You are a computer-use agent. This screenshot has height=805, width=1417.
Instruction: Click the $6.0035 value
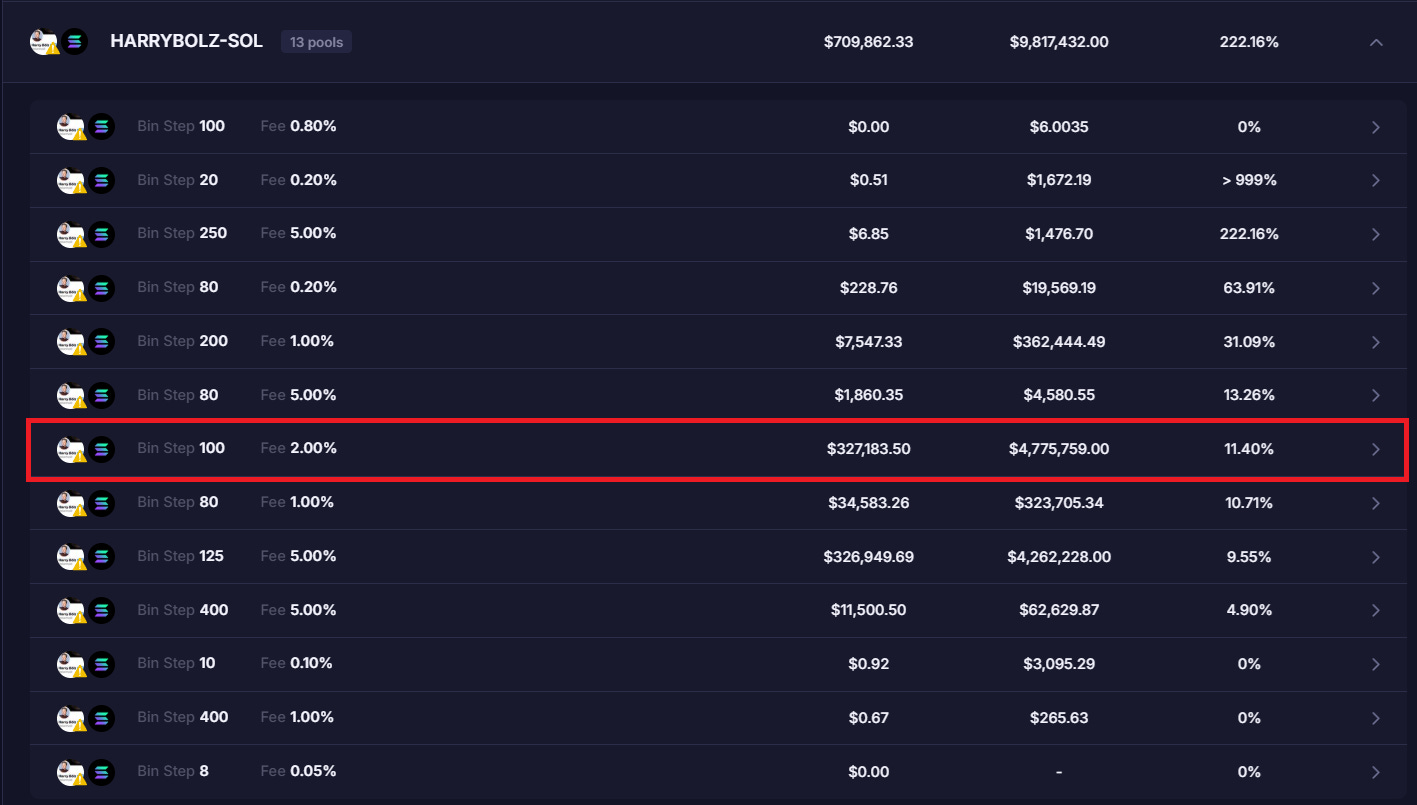[x=1059, y=127]
